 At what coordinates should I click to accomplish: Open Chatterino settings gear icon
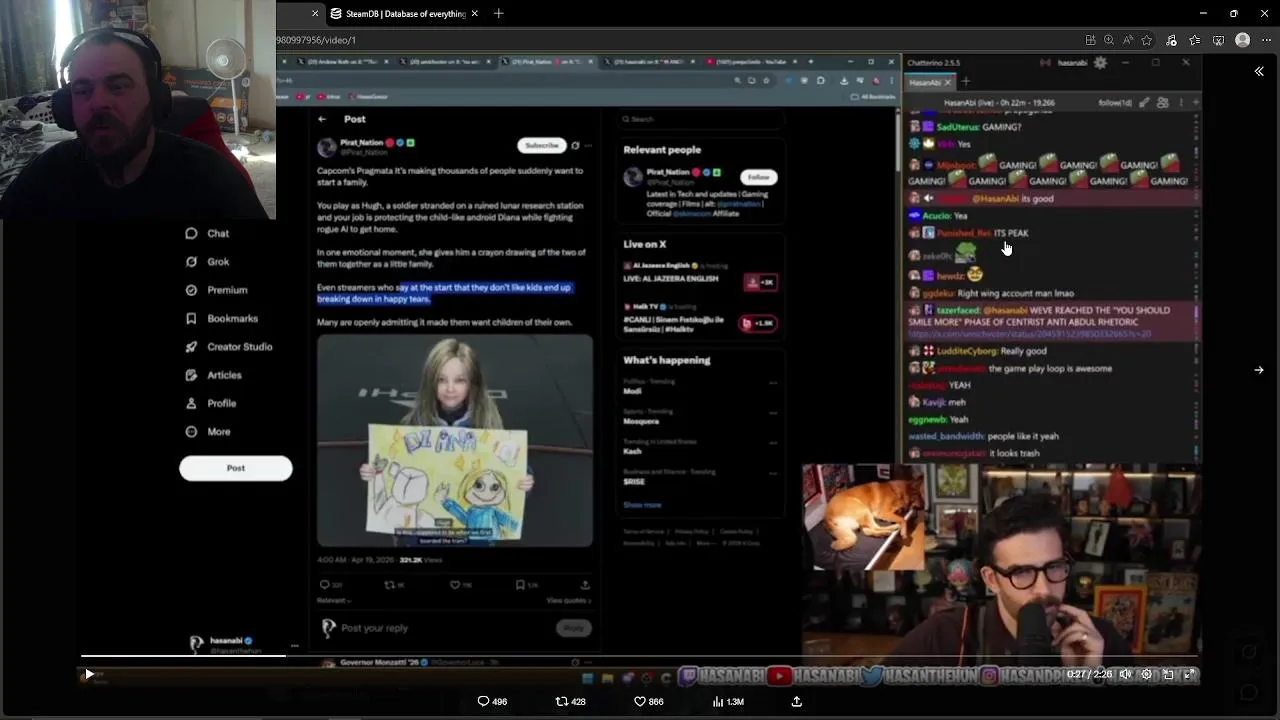1100,62
